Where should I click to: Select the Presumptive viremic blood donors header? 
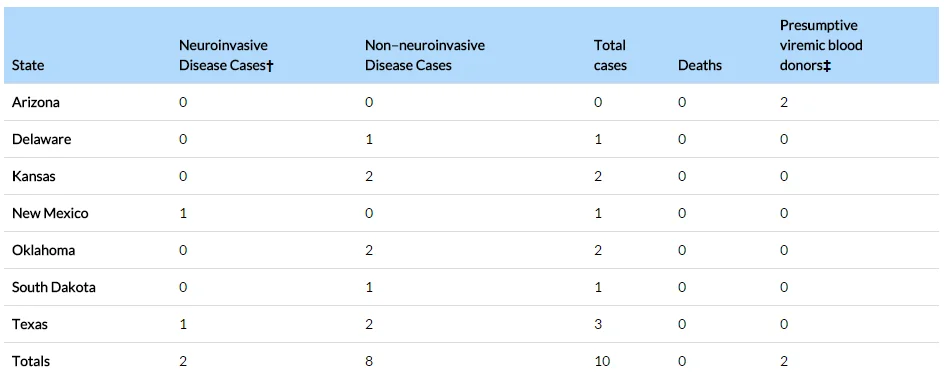click(x=821, y=46)
